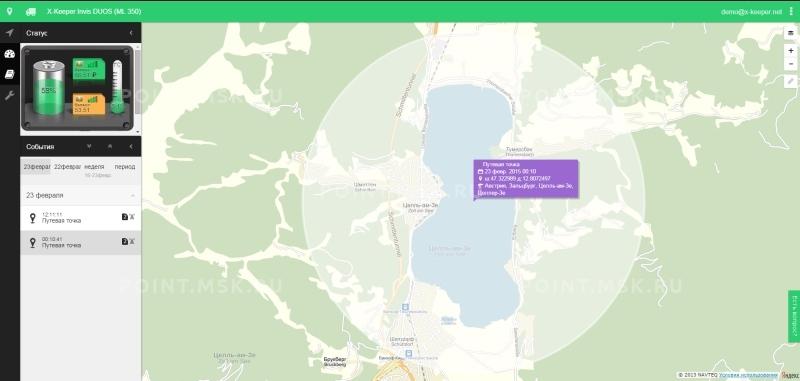Image resolution: width=800 pixels, height=381 pixels.
Task: Open the journal book sidebar icon
Action: click(9, 74)
